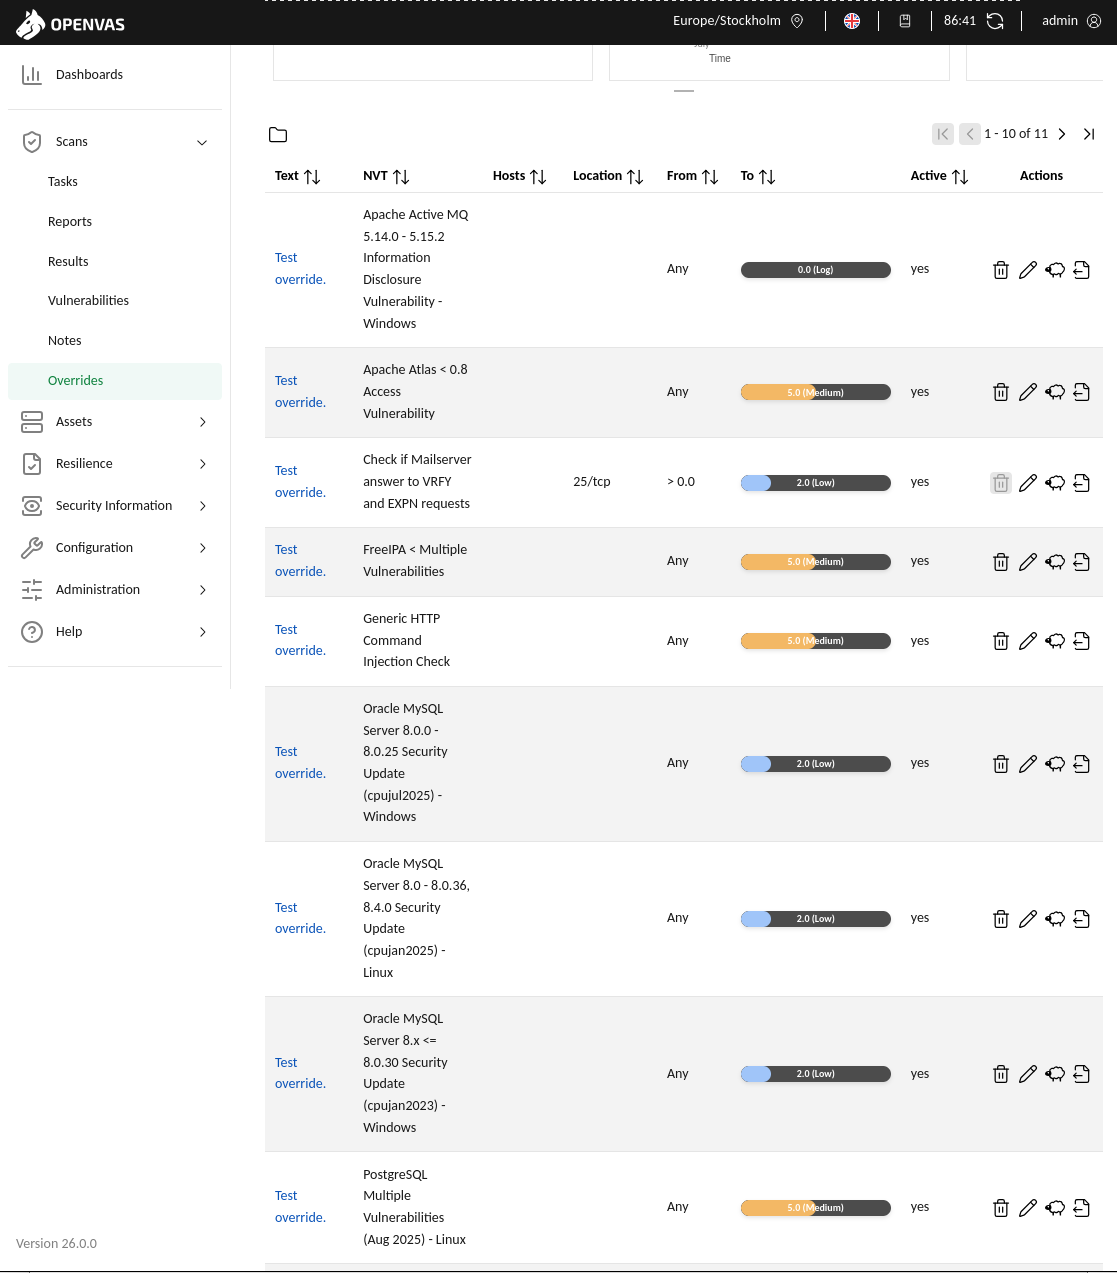Go to the next page of overrides
Viewport: 1117px width, 1273px height.
coord(1062,134)
